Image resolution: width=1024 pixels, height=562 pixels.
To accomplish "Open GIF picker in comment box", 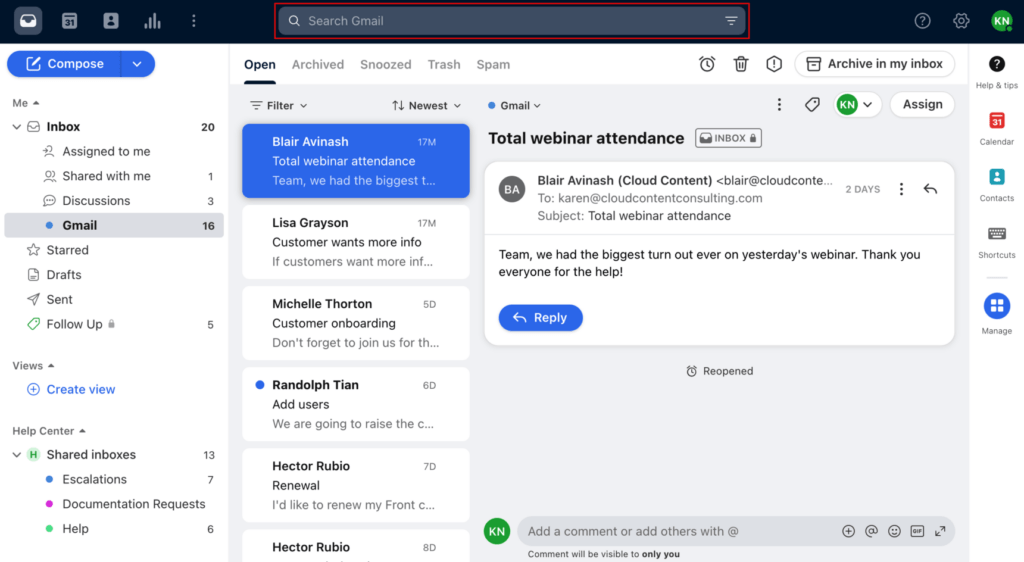I will (917, 531).
